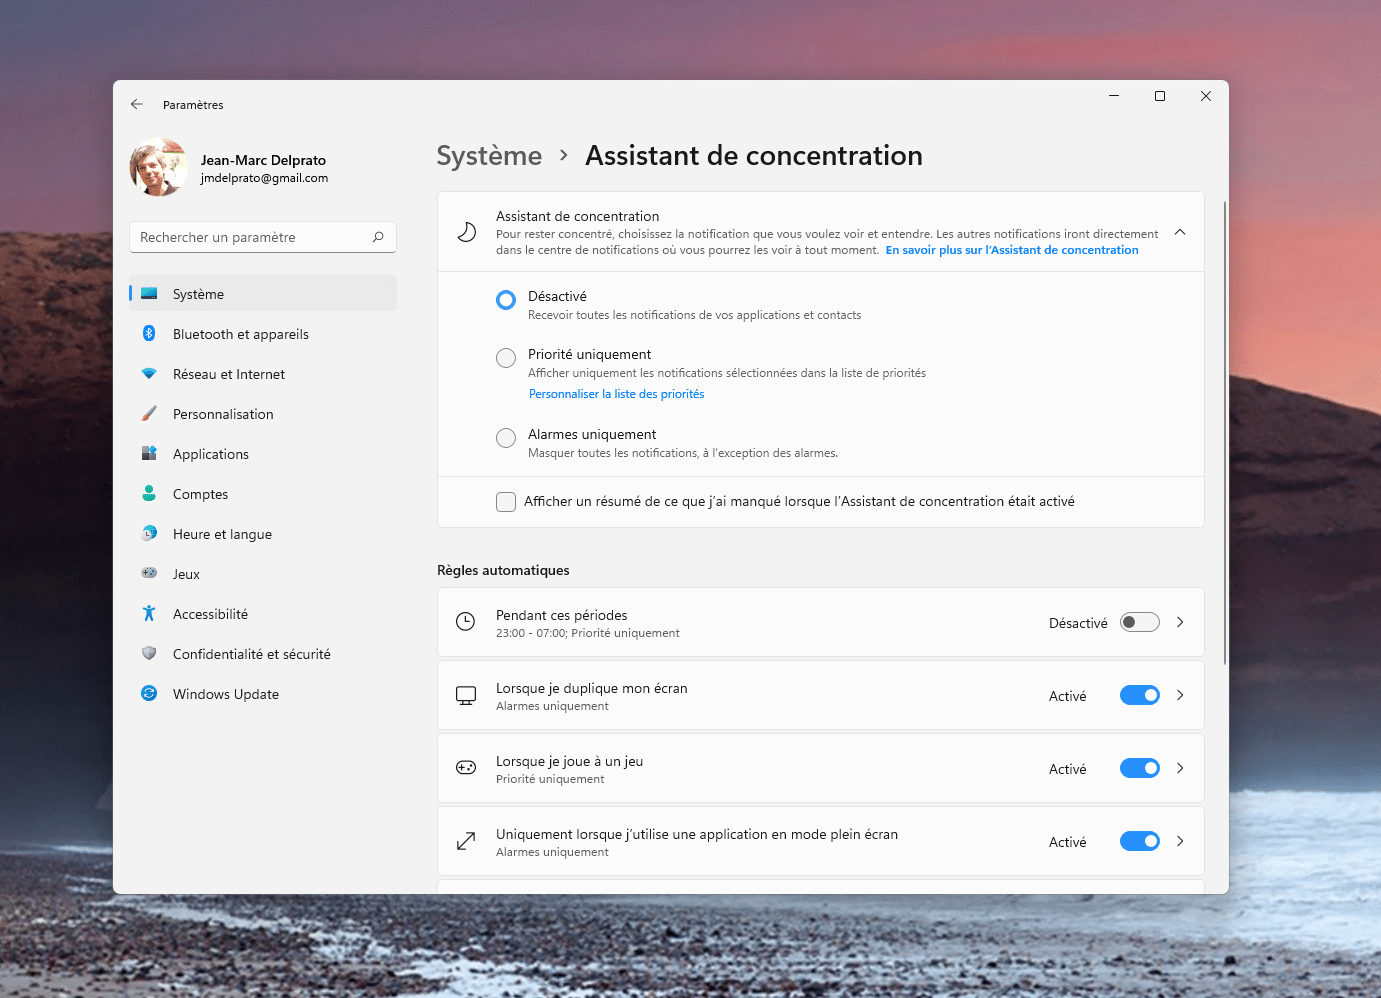Click the moon icon of Assistant de concentration

[466, 232]
